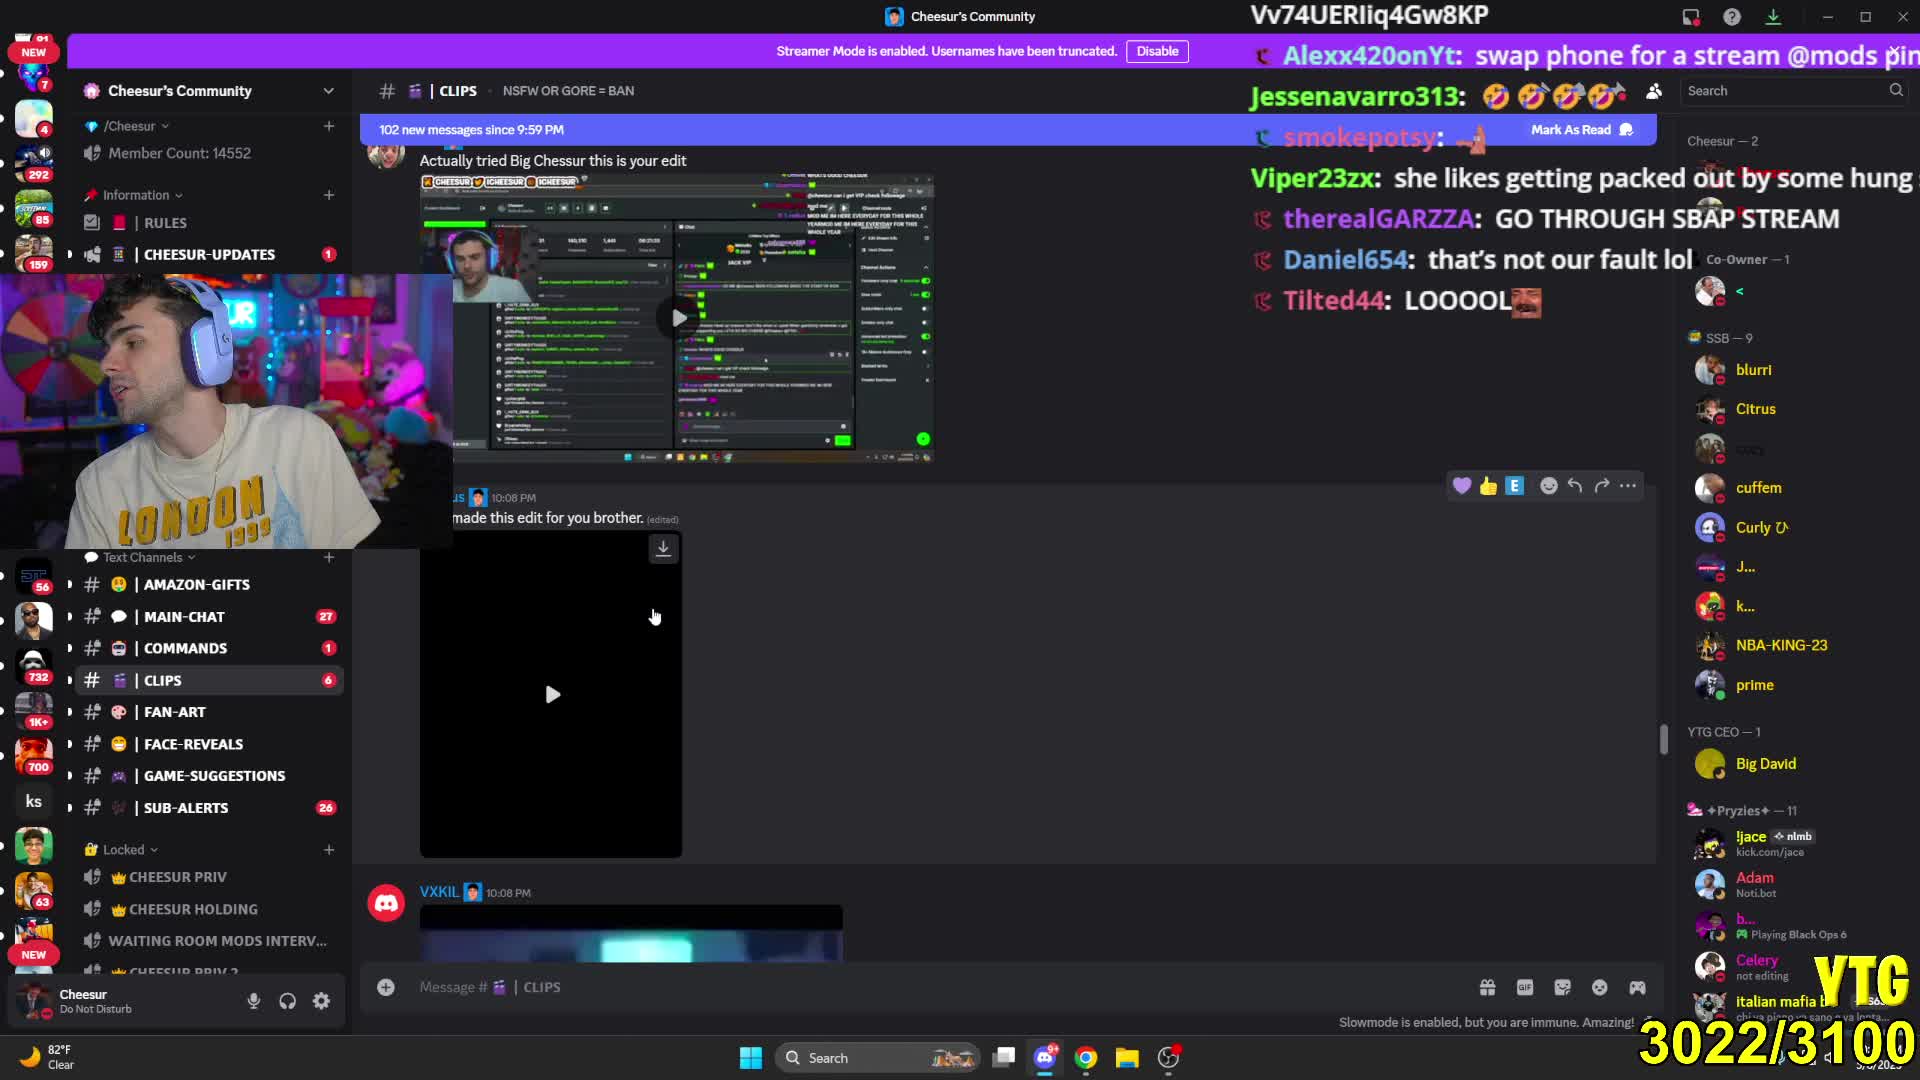Screen dimensions: 1920x1080
Task: Play the screenshot video attachment
Action: (x=679, y=318)
